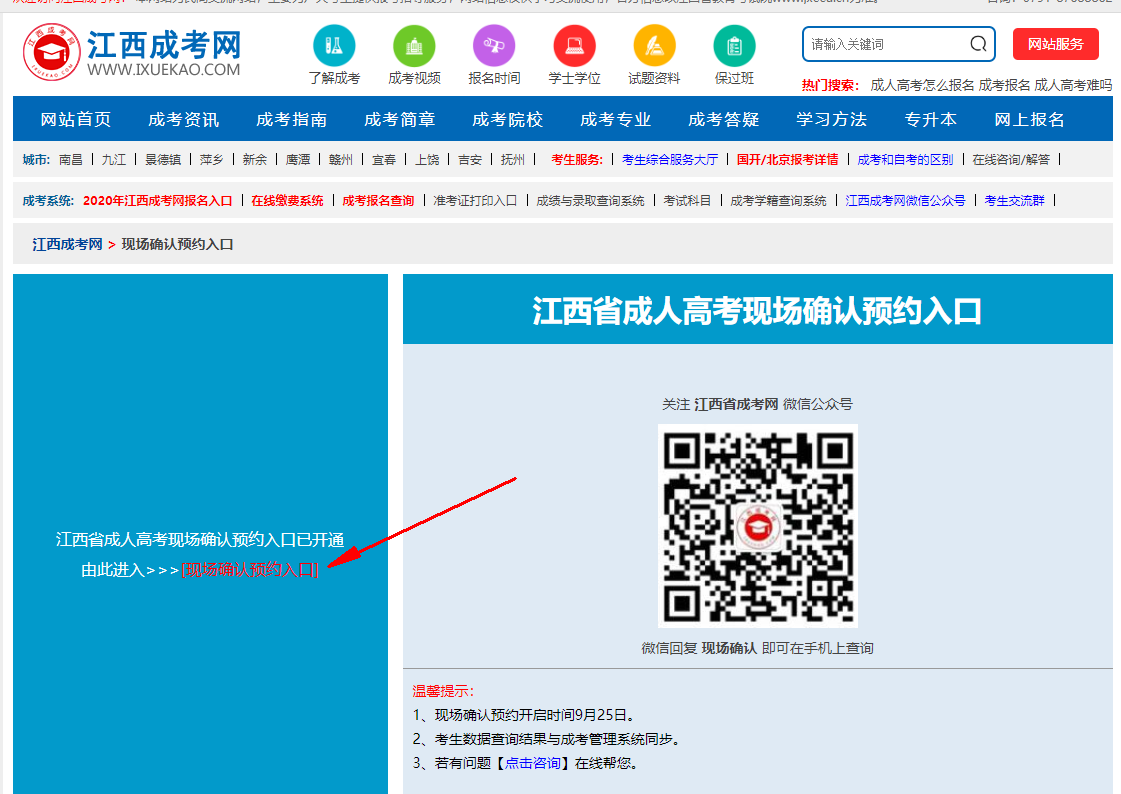The image size is (1121, 794).
Task: Select 成考指南 in navigation bar
Action: point(292,119)
